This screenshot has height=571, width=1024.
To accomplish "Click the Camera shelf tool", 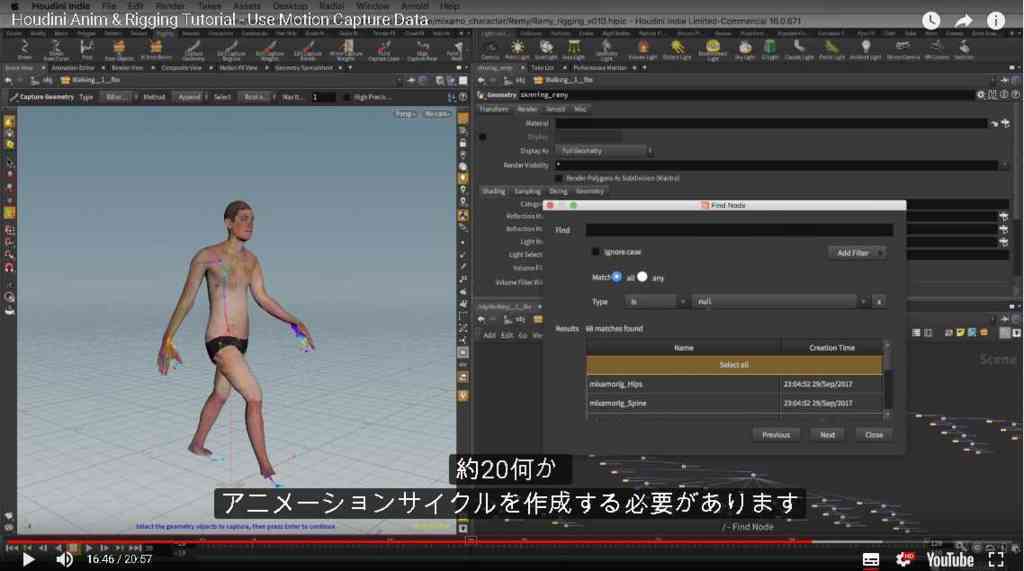I will (x=490, y=50).
